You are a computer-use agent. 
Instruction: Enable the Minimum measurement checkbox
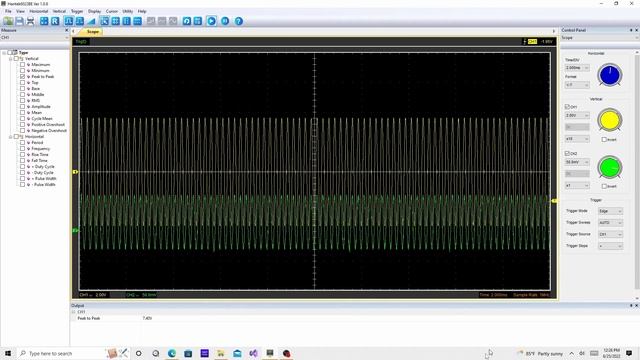(x=23, y=71)
